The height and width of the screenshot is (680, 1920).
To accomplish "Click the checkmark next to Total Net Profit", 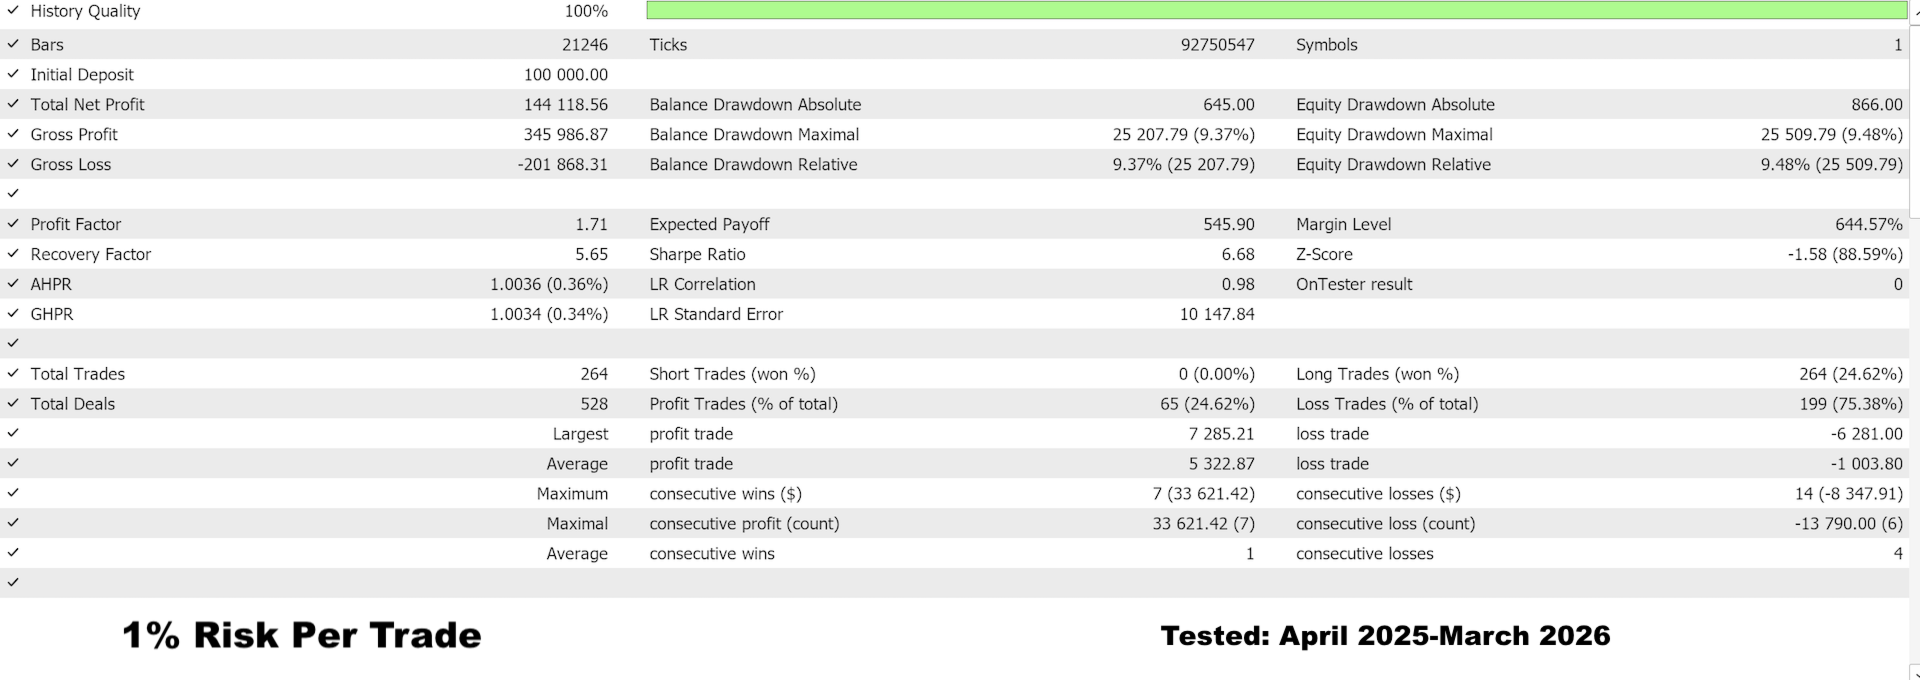I will [13, 104].
